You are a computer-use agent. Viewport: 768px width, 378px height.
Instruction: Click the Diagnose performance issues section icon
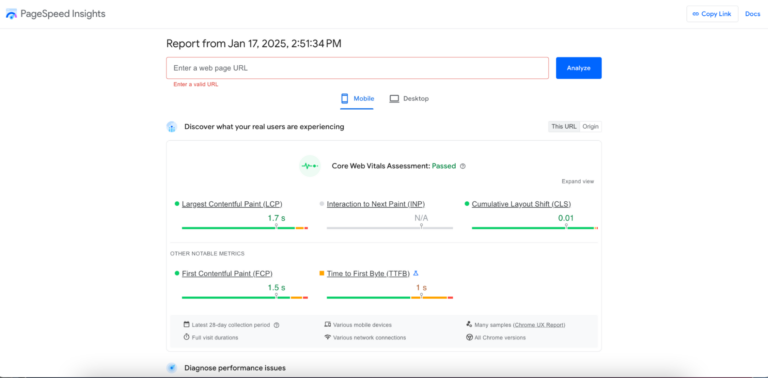click(171, 368)
